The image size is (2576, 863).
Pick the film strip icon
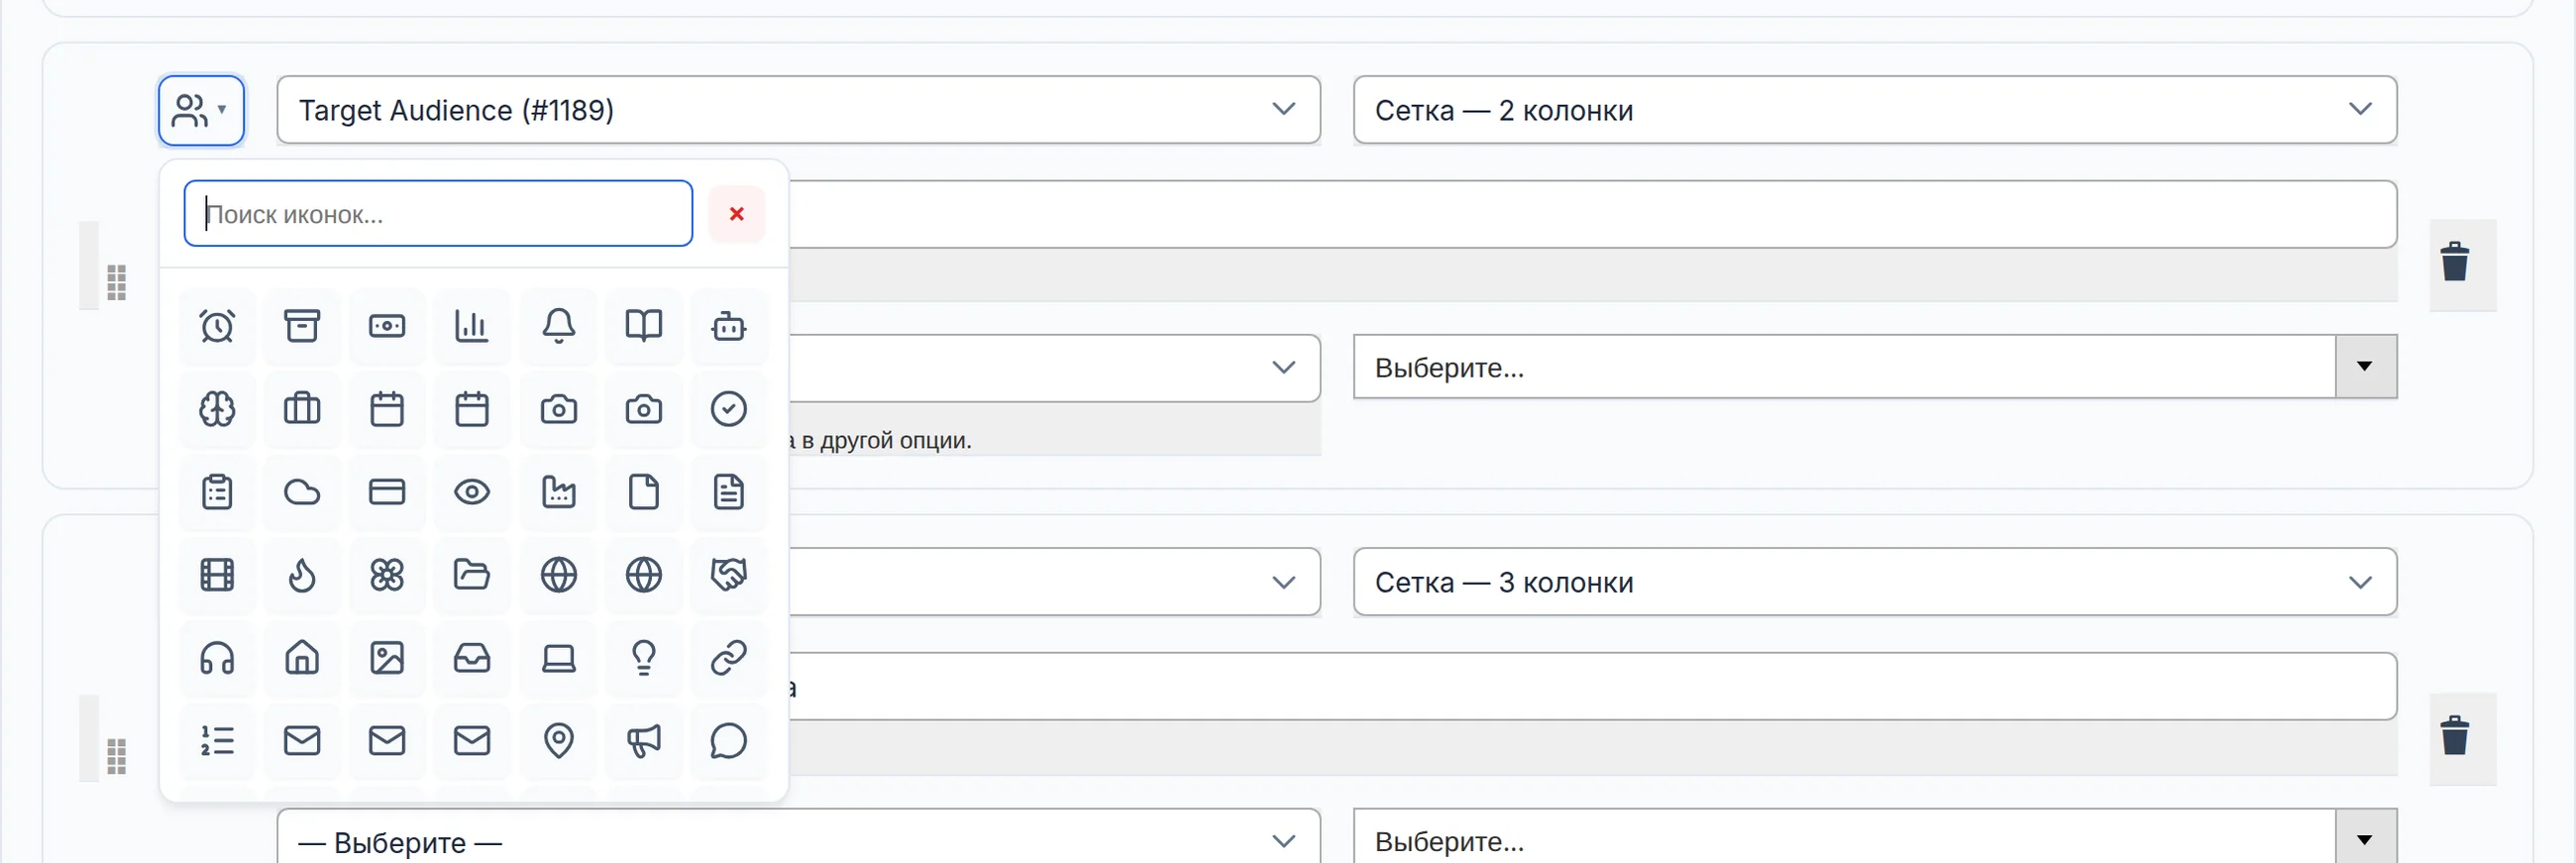[x=217, y=575]
